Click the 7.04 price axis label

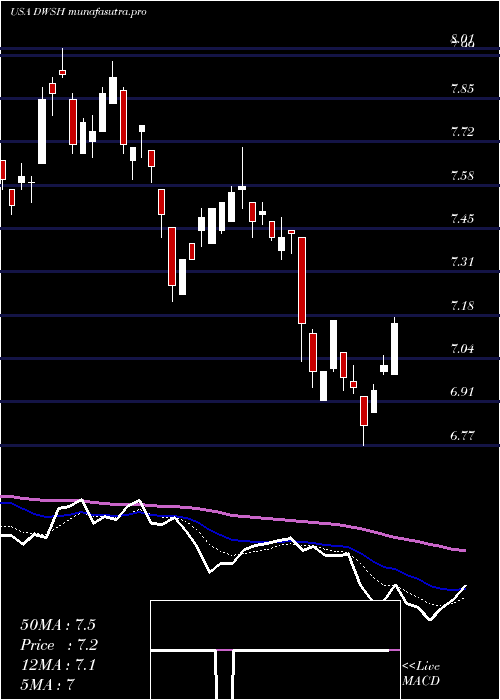tap(462, 349)
